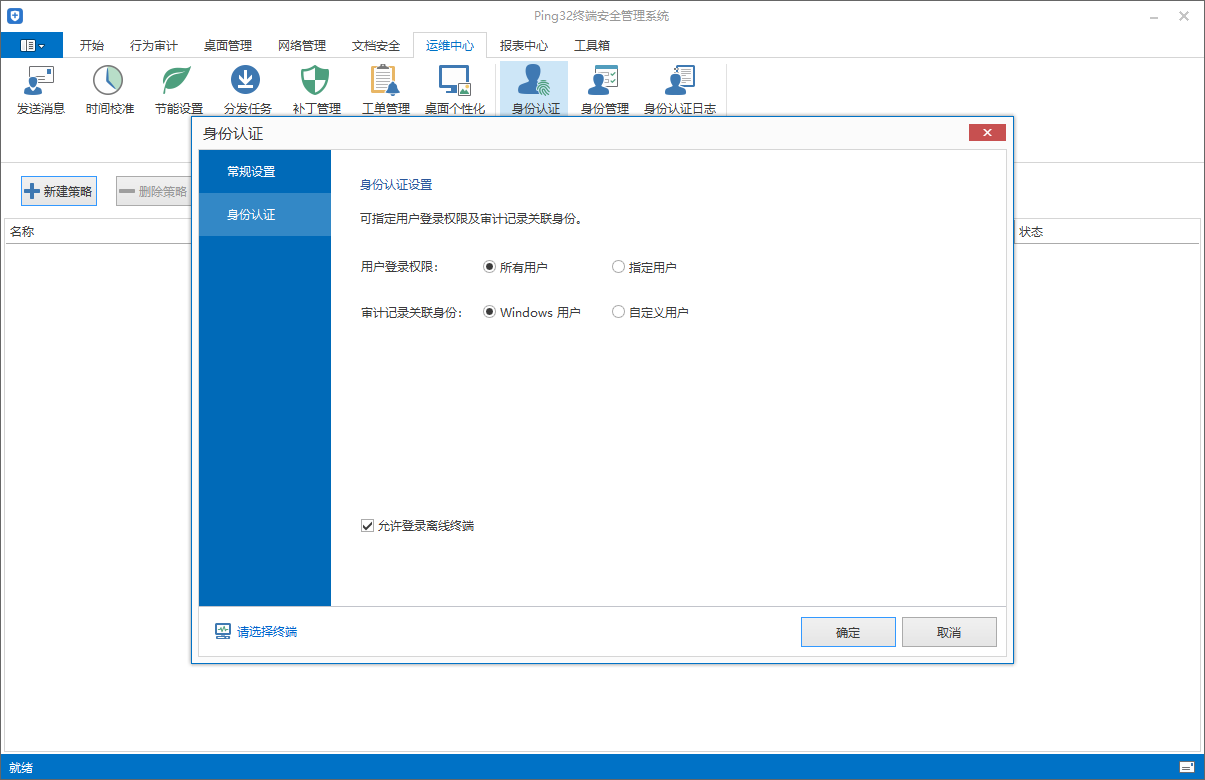Select 常规设置 in the dialog sidebar

(x=265, y=171)
